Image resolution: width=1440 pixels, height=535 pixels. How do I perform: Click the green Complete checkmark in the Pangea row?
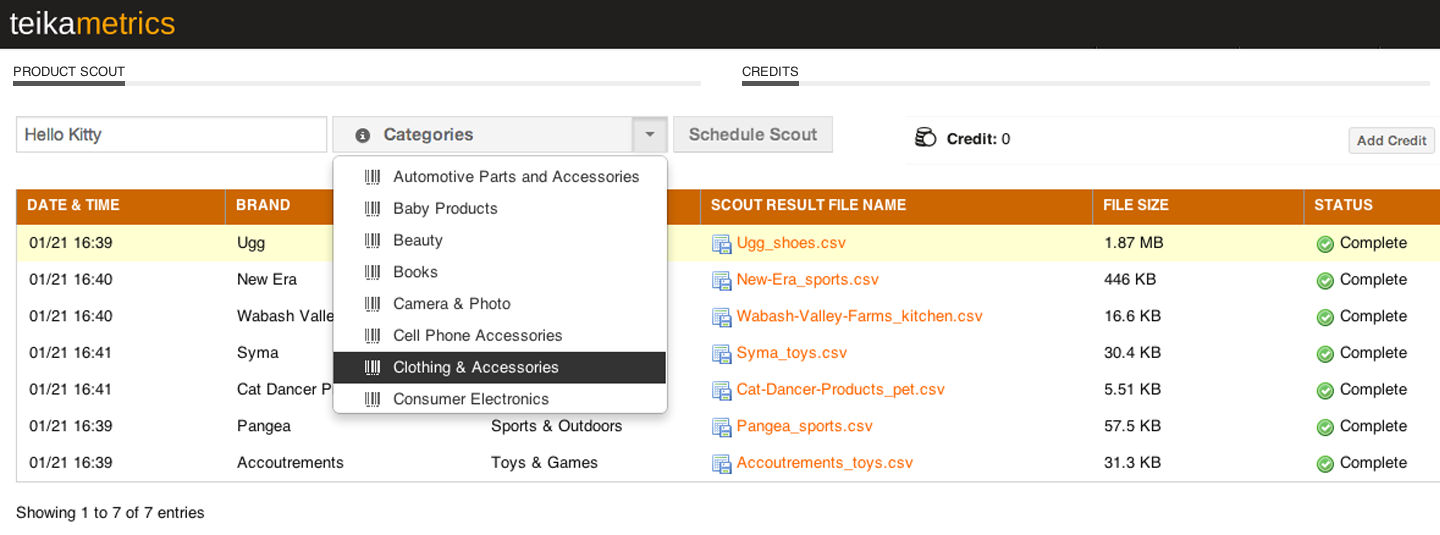click(x=1325, y=427)
